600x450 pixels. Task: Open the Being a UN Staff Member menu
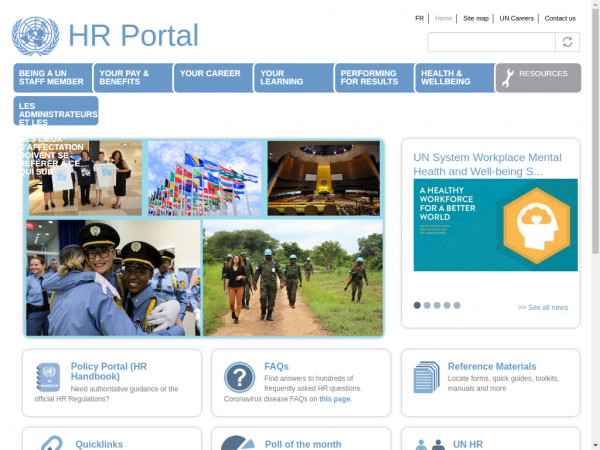point(53,78)
